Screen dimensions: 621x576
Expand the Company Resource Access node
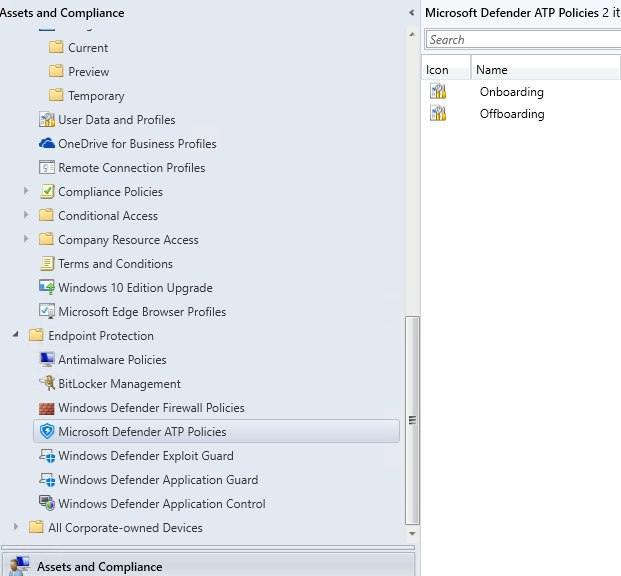tap(26, 239)
